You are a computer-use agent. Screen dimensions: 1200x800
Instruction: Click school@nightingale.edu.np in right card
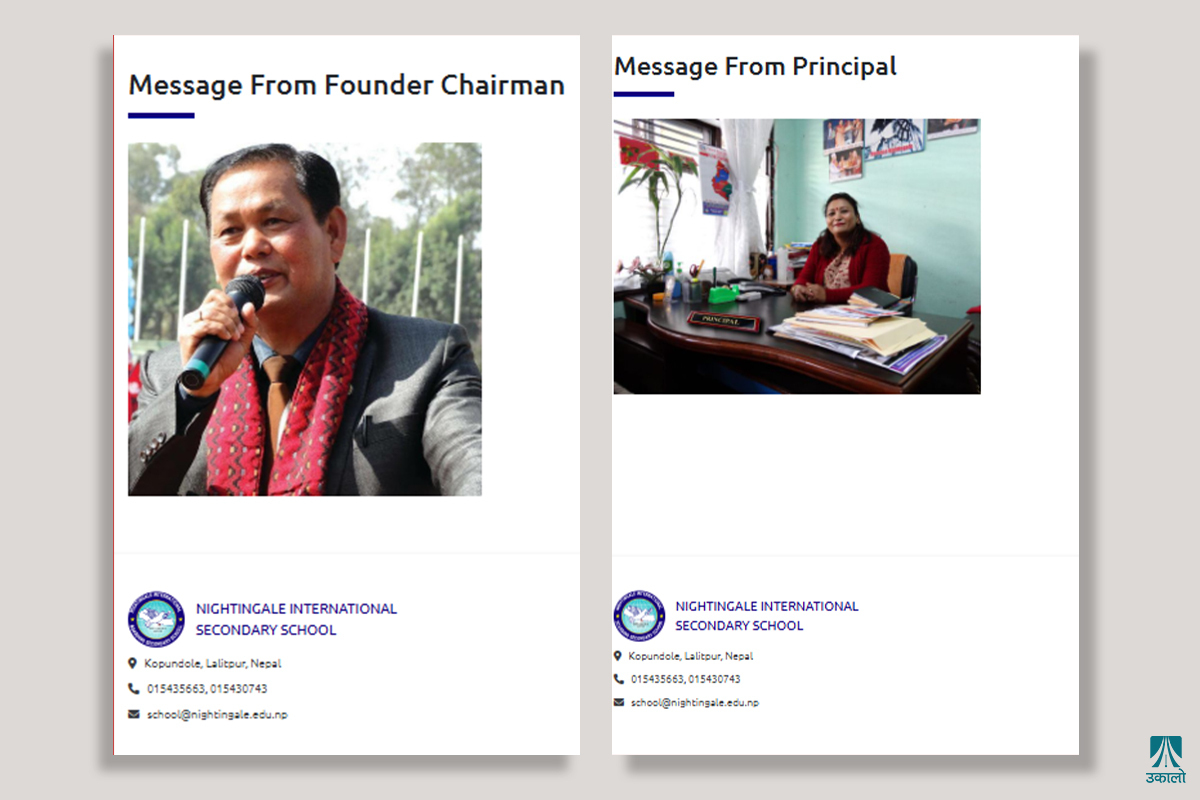[x=695, y=702]
